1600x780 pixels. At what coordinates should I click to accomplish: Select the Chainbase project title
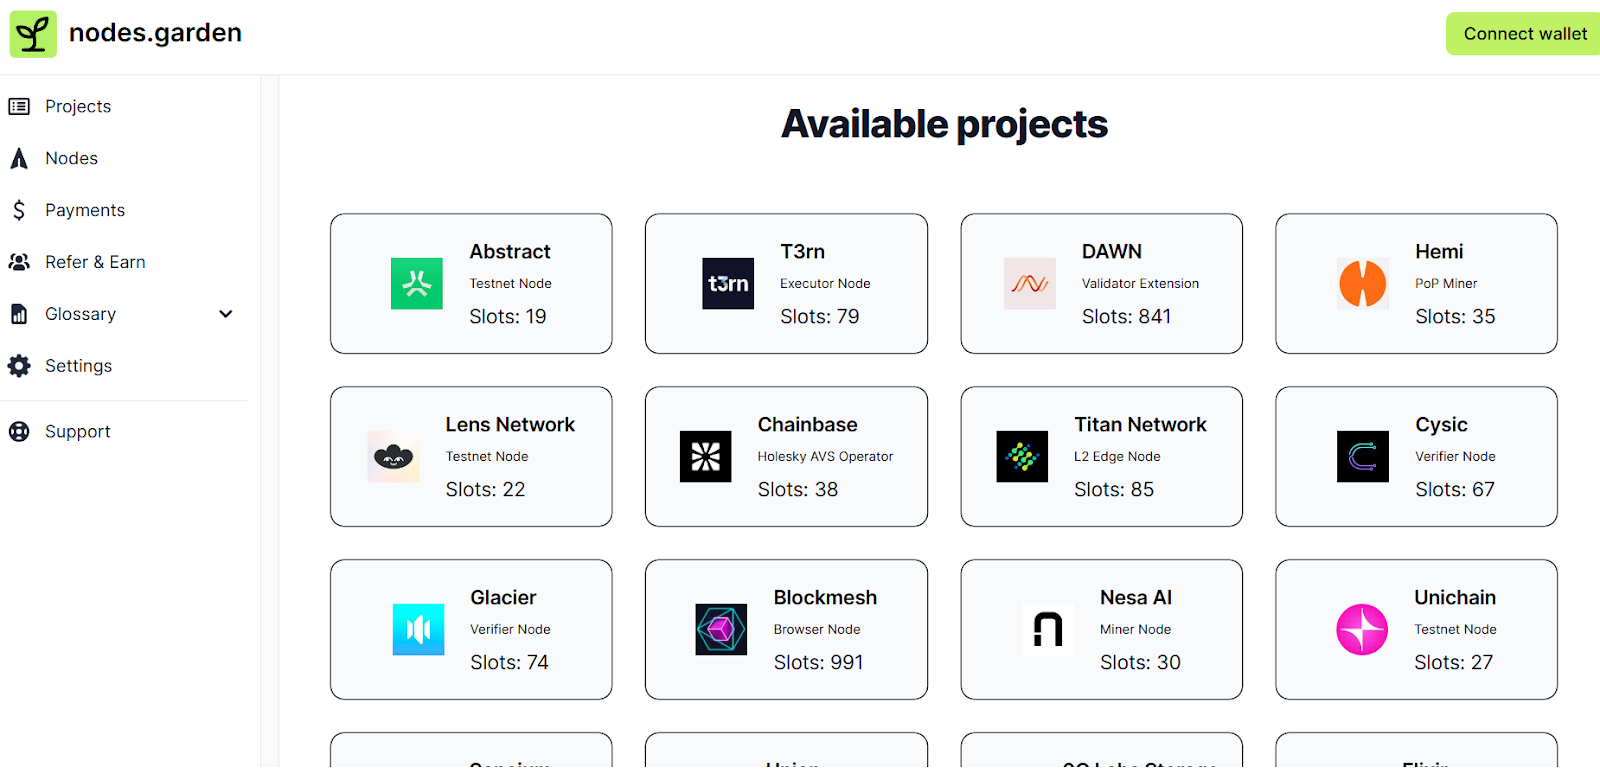807,425
